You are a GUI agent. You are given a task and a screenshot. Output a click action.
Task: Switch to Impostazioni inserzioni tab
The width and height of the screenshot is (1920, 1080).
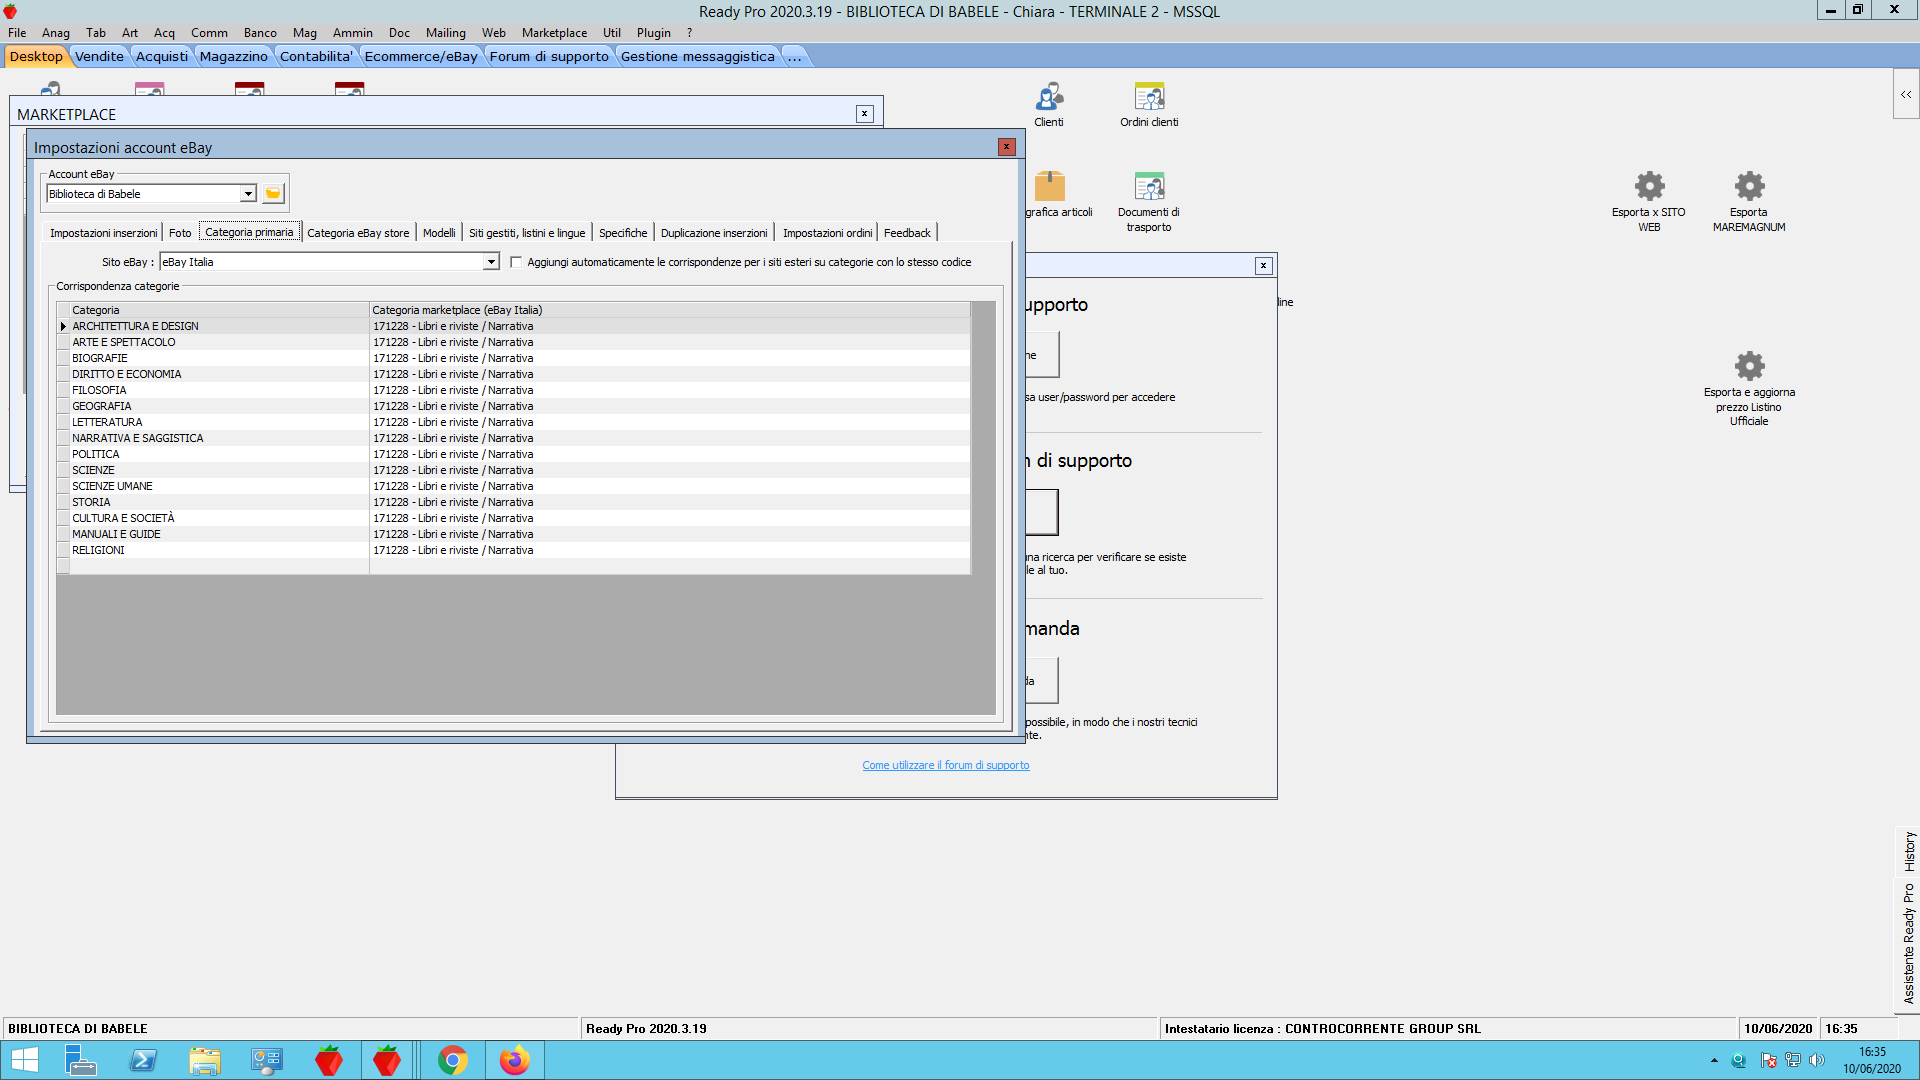pyautogui.click(x=103, y=233)
